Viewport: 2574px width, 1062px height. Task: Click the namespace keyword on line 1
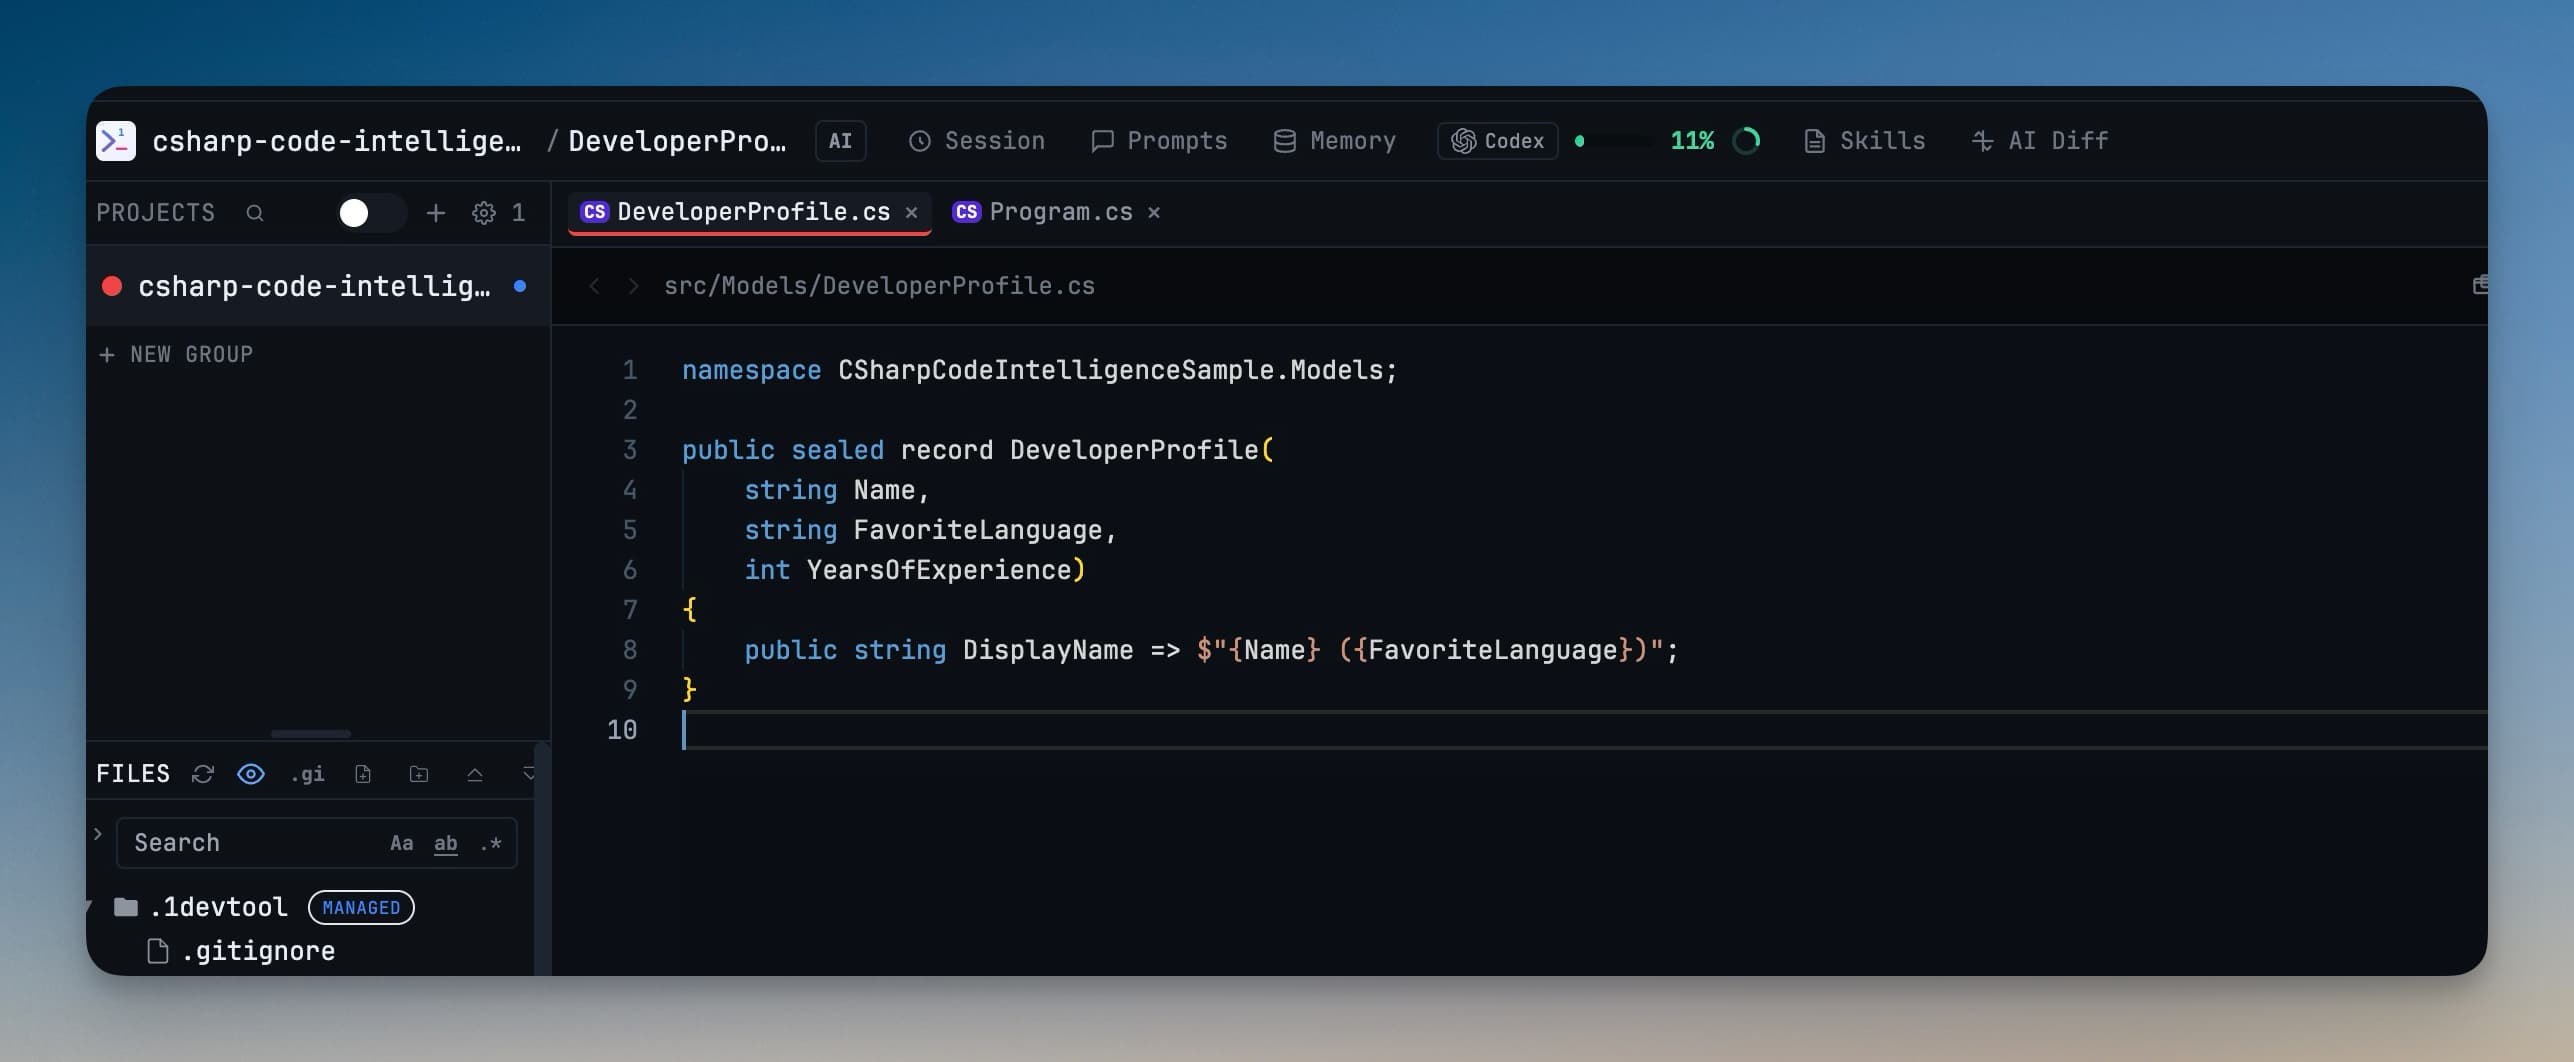tap(752, 371)
